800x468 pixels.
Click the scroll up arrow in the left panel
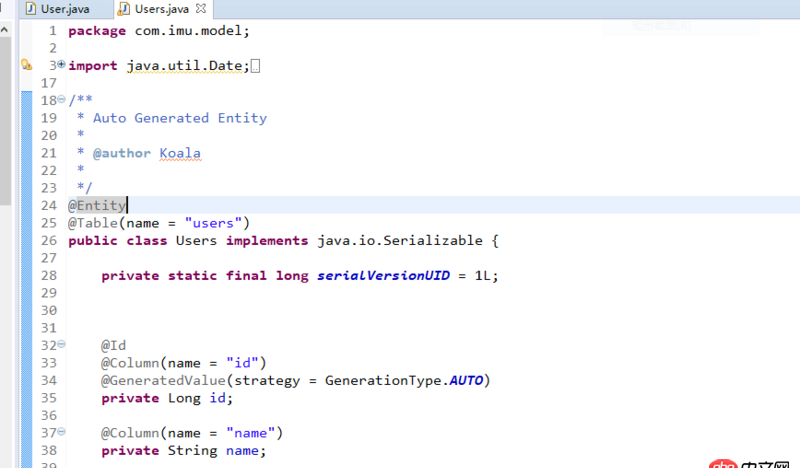coord(5,30)
